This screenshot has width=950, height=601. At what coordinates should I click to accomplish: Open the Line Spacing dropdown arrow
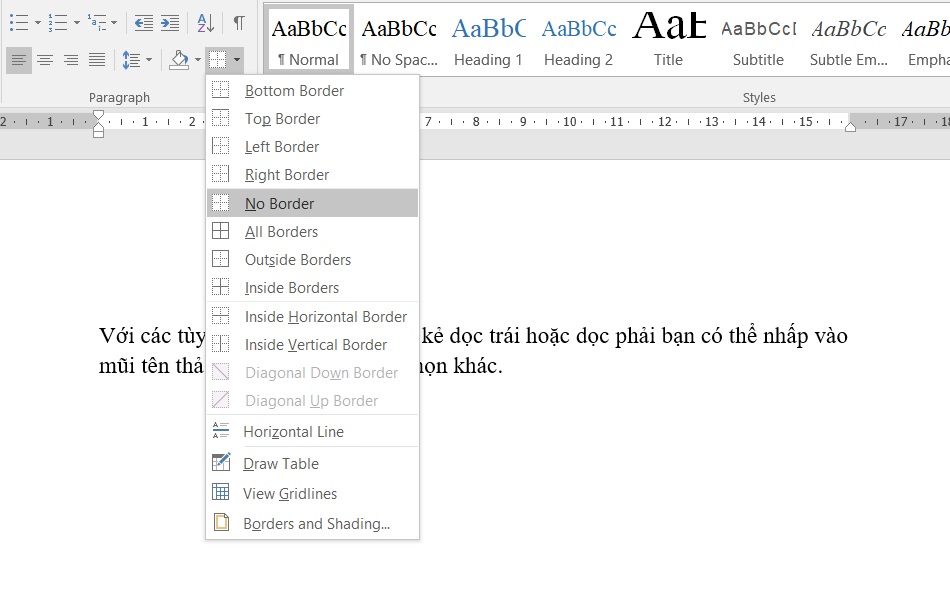pyautogui.click(x=148, y=59)
